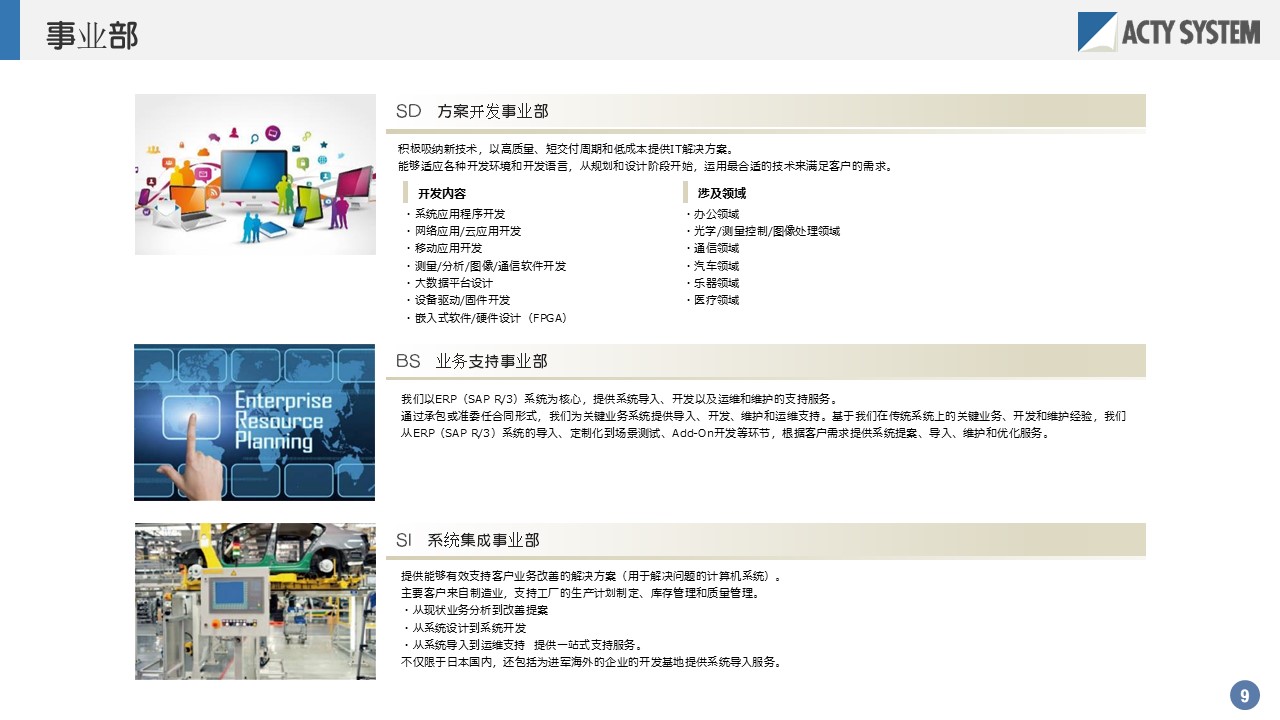Select the BS 业务支持事业部 heading
1280x720 pixels.
(471, 361)
